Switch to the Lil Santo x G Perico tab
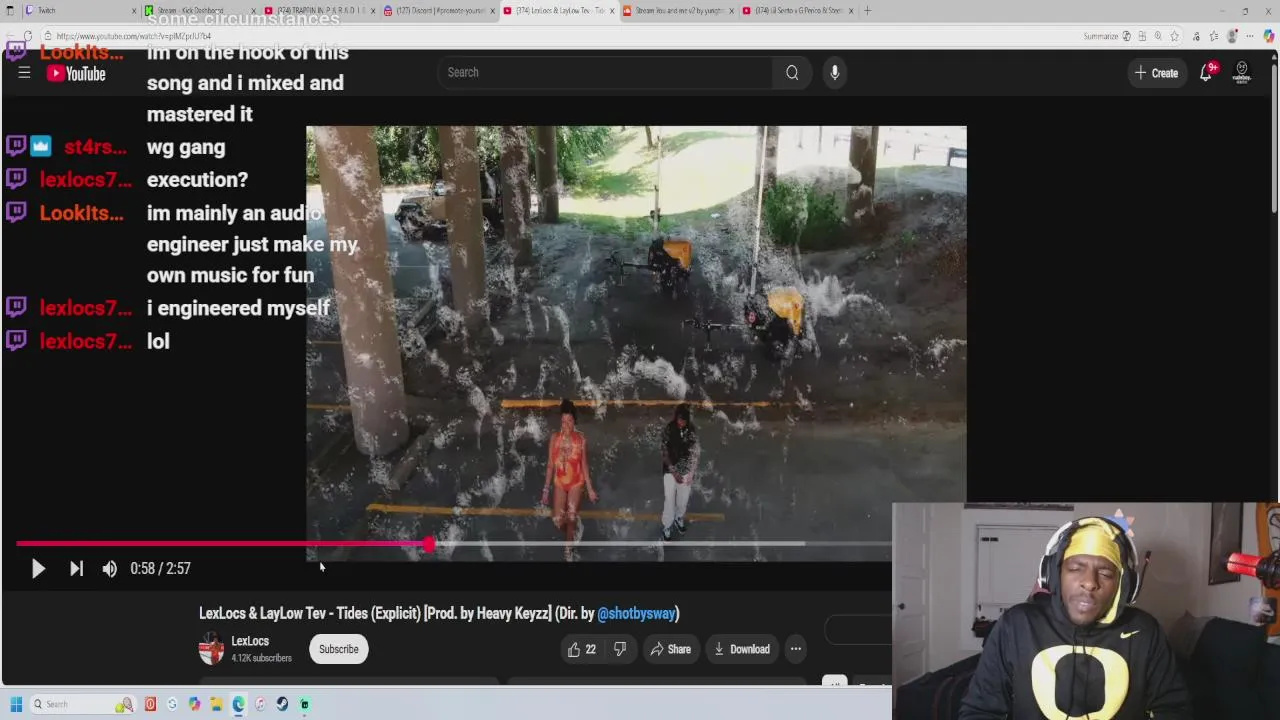Image resolution: width=1280 pixels, height=720 pixels. [x=798, y=10]
